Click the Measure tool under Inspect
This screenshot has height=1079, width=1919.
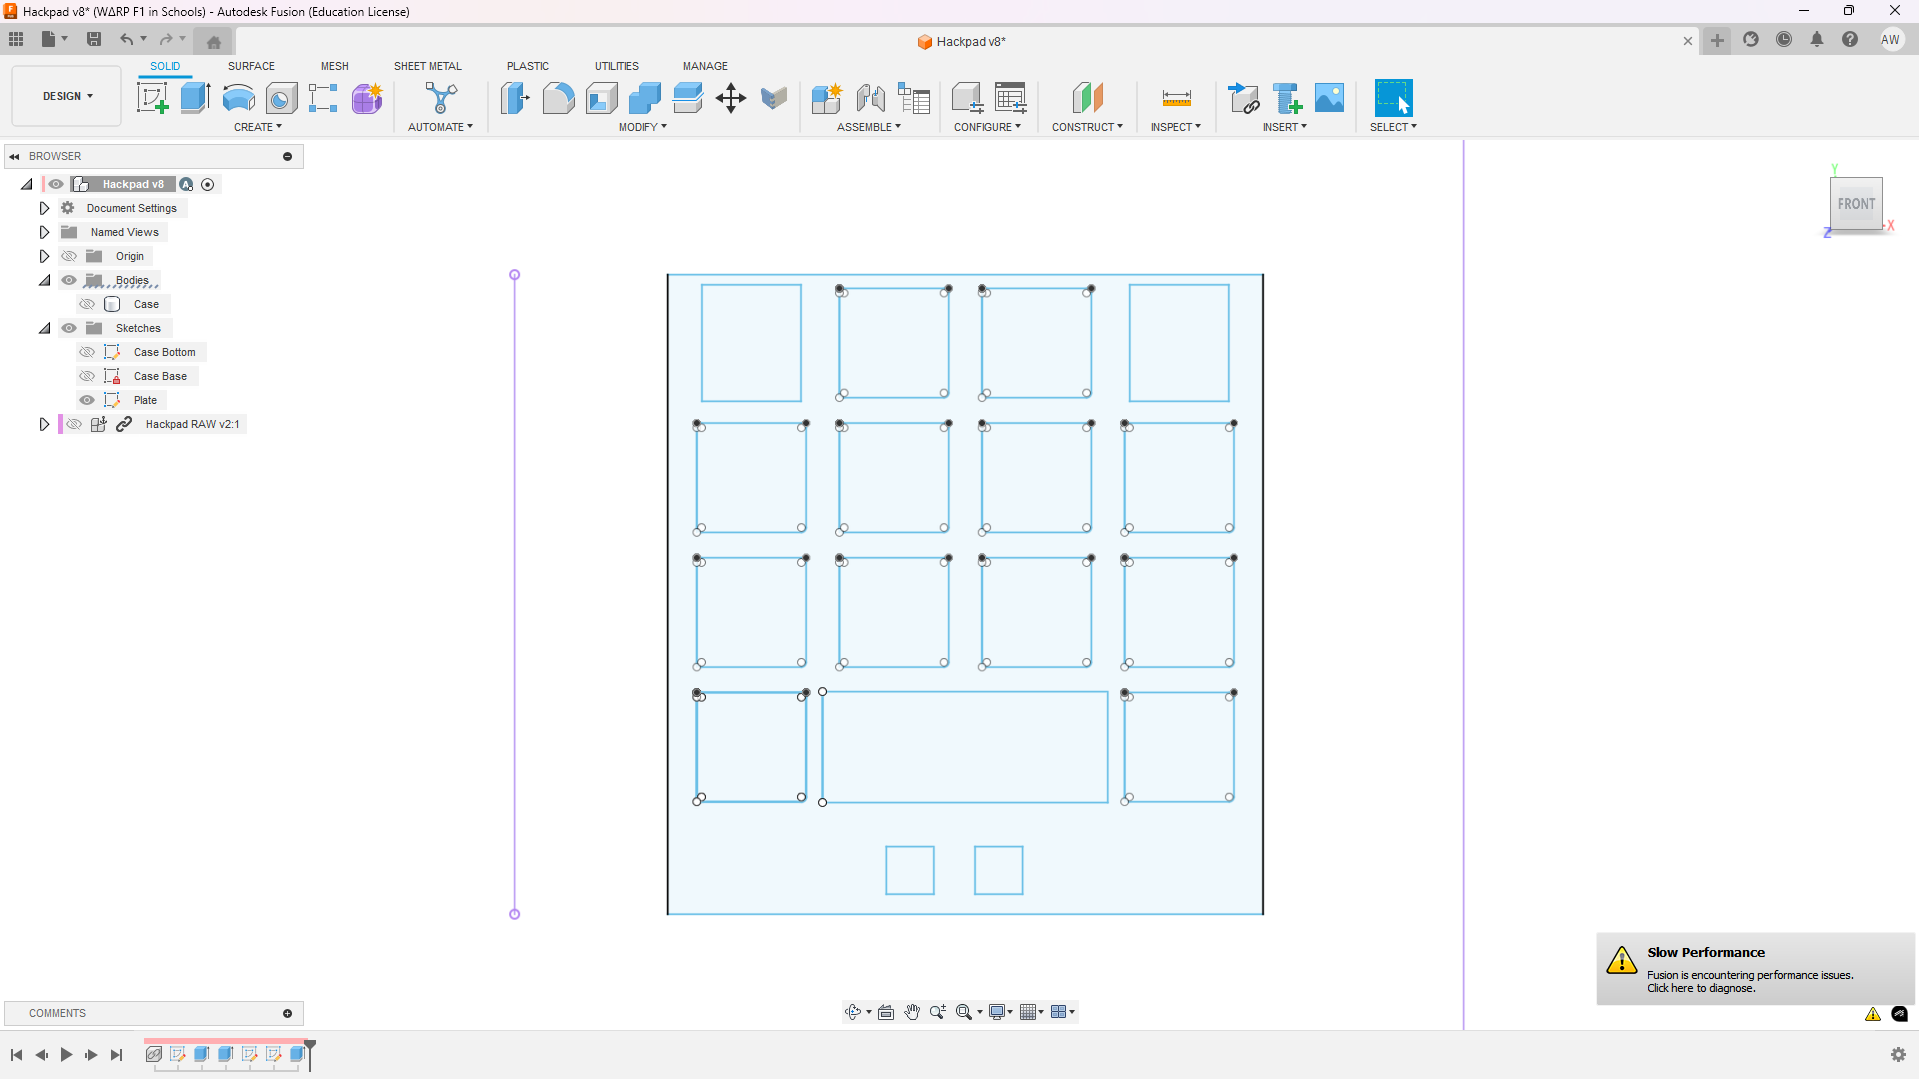click(1176, 98)
